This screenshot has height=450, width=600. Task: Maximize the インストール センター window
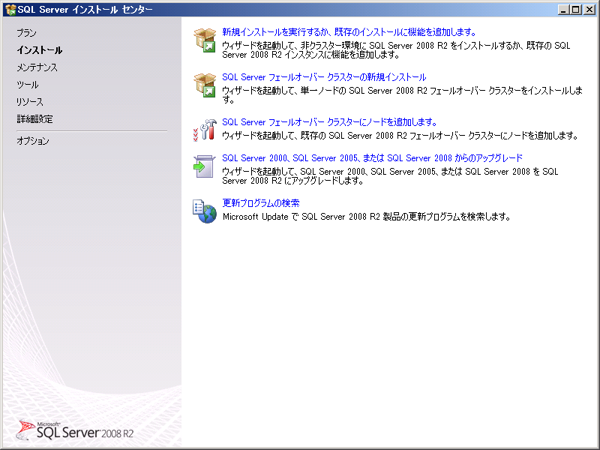coord(576,10)
